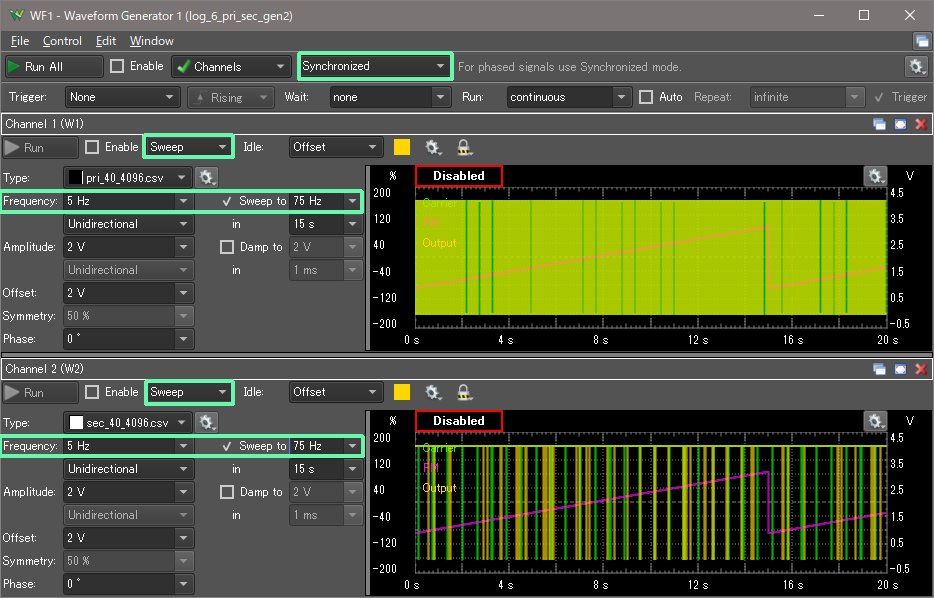Open Channel 1 plot settings gear

click(x=876, y=176)
